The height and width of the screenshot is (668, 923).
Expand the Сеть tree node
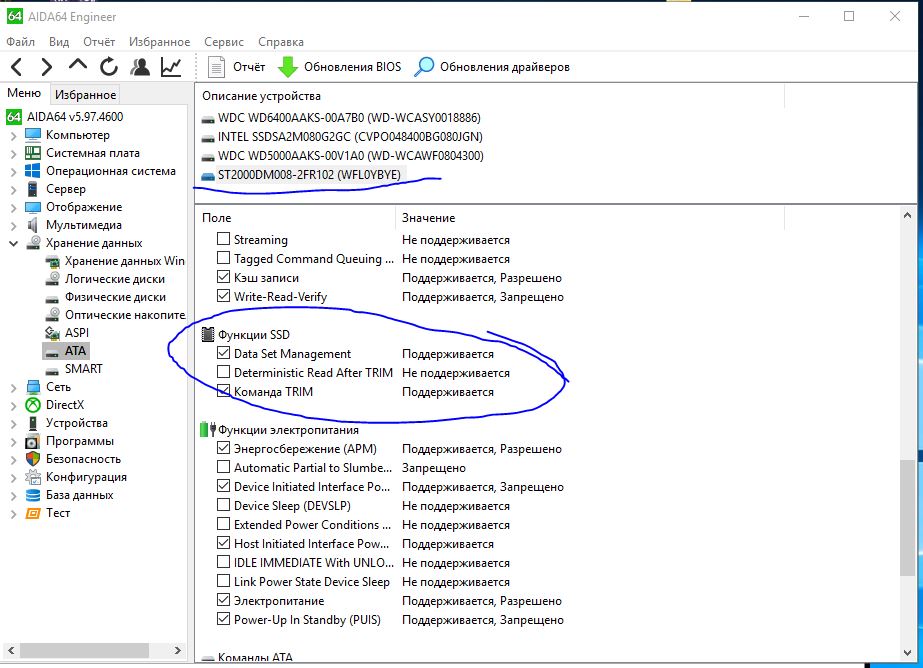click(13, 388)
